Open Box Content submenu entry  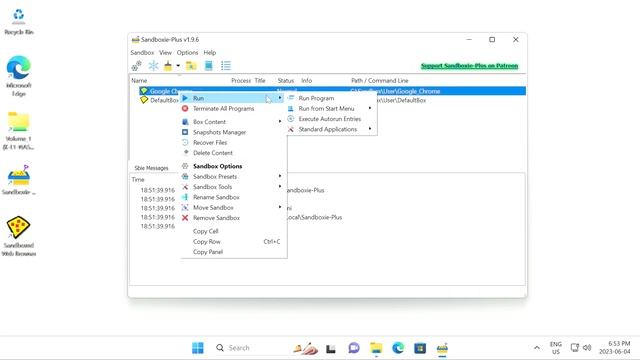click(233, 122)
